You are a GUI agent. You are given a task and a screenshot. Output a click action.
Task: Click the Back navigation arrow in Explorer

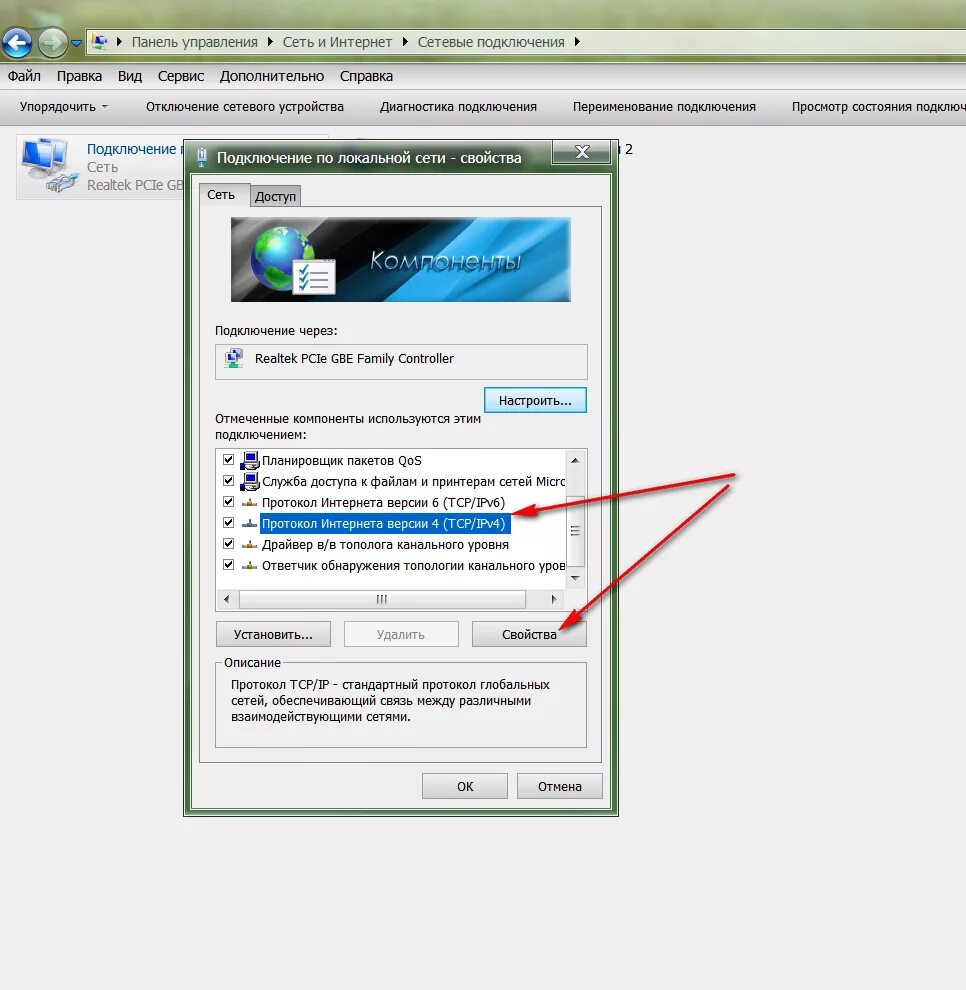[17, 42]
